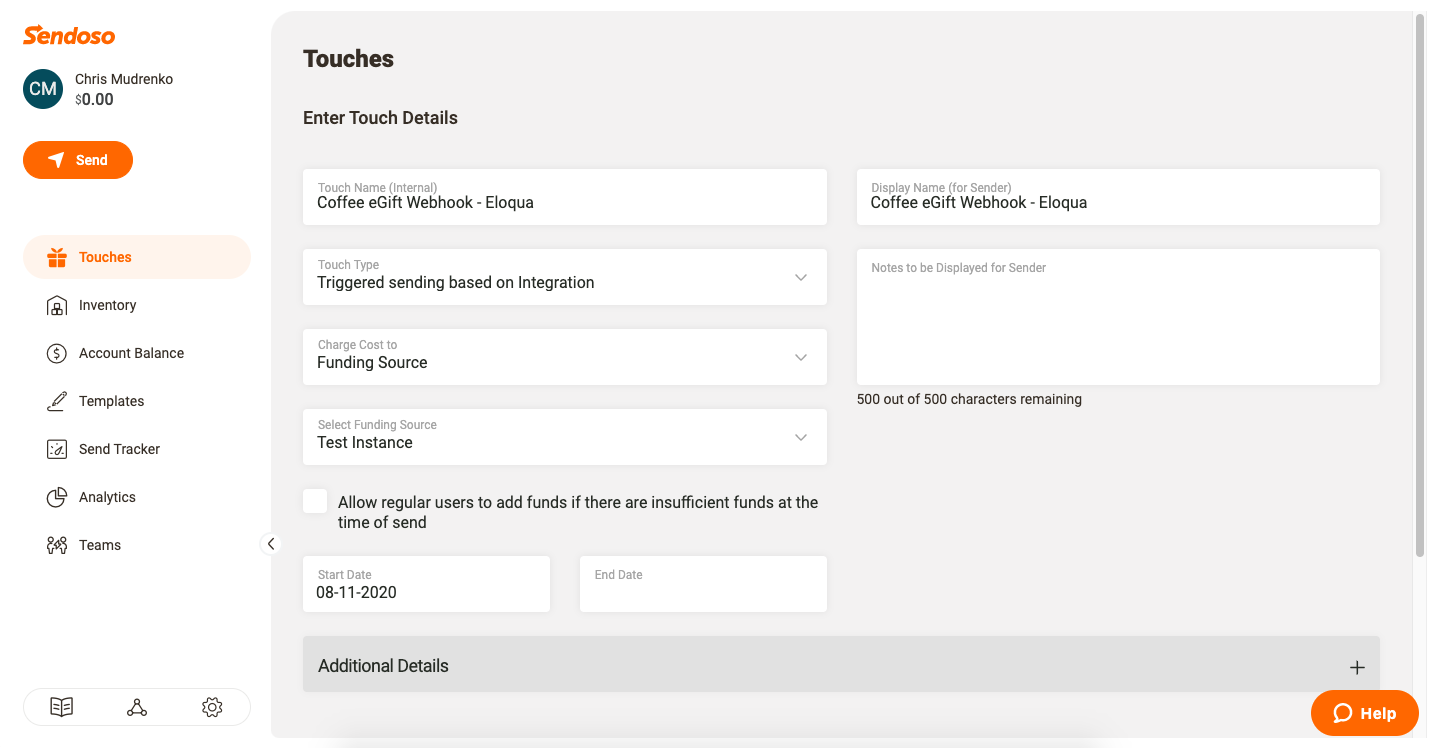Viewport: 1431px width, 748px height.
Task: Open Inventory via its warehouse icon
Action: 57,305
